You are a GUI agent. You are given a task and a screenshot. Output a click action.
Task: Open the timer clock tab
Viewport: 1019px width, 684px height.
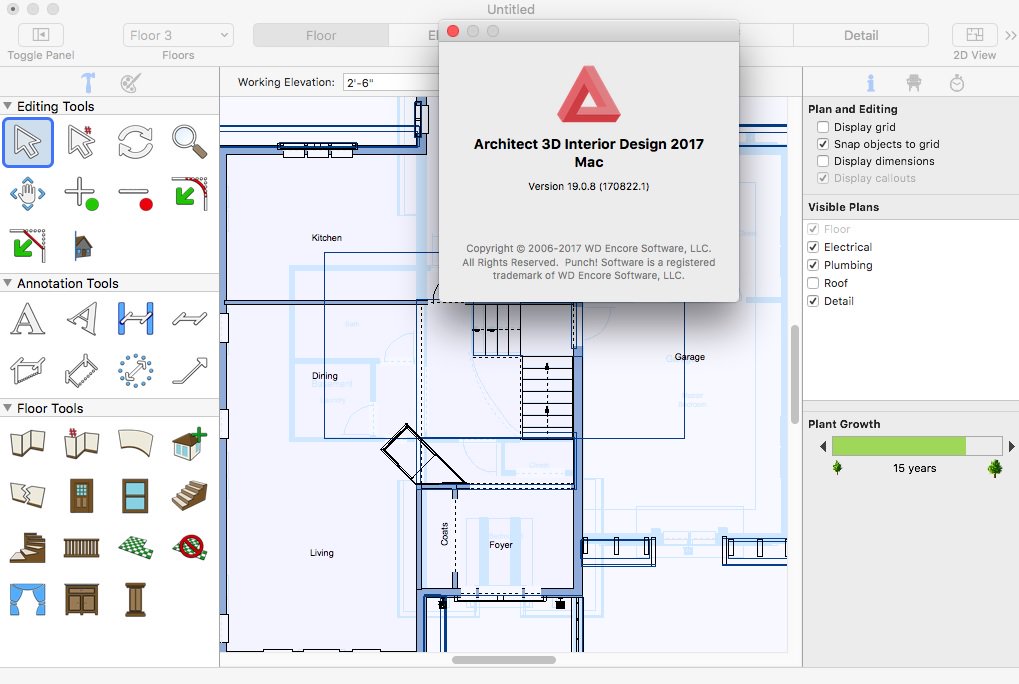click(x=957, y=82)
